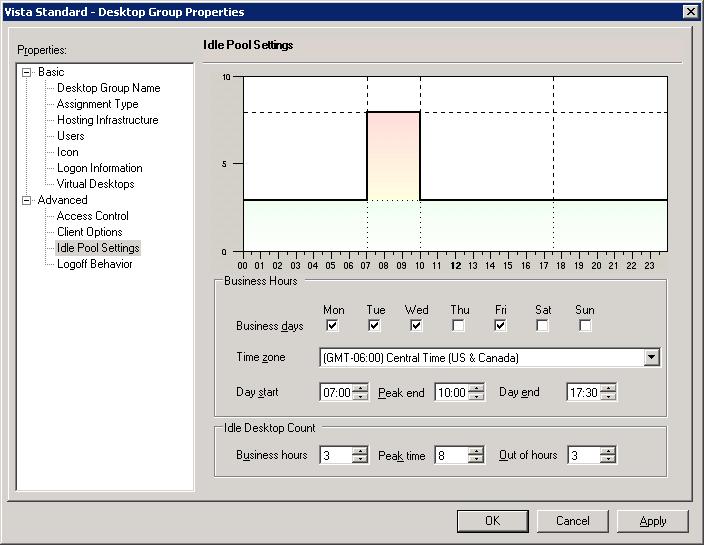
Task: Click the Day start time field
Action: 336,393
